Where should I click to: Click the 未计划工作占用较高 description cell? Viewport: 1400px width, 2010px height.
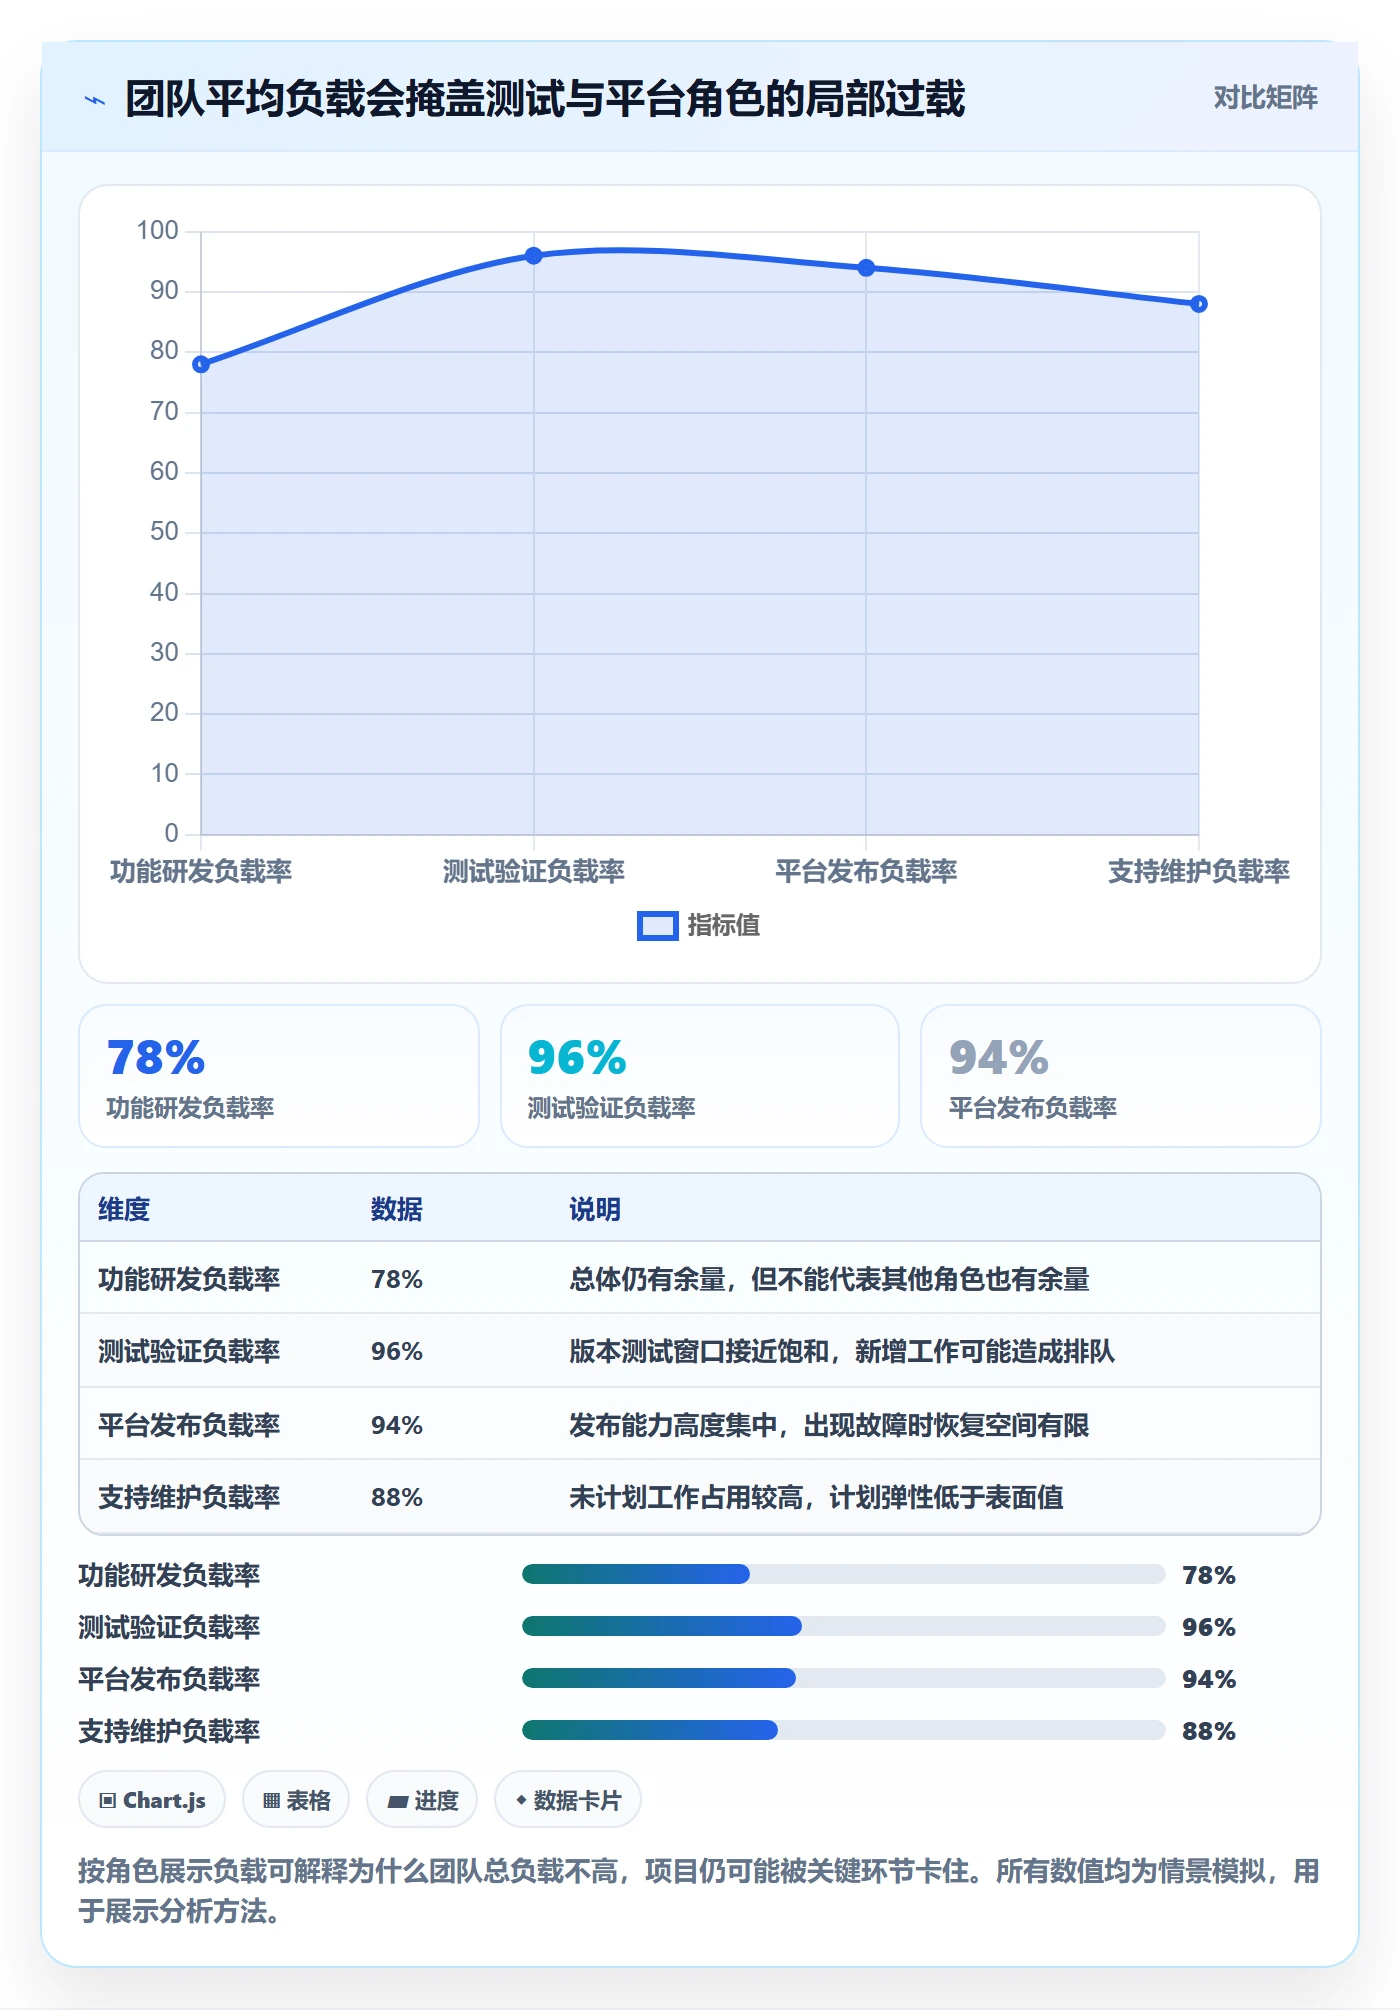click(x=816, y=1497)
